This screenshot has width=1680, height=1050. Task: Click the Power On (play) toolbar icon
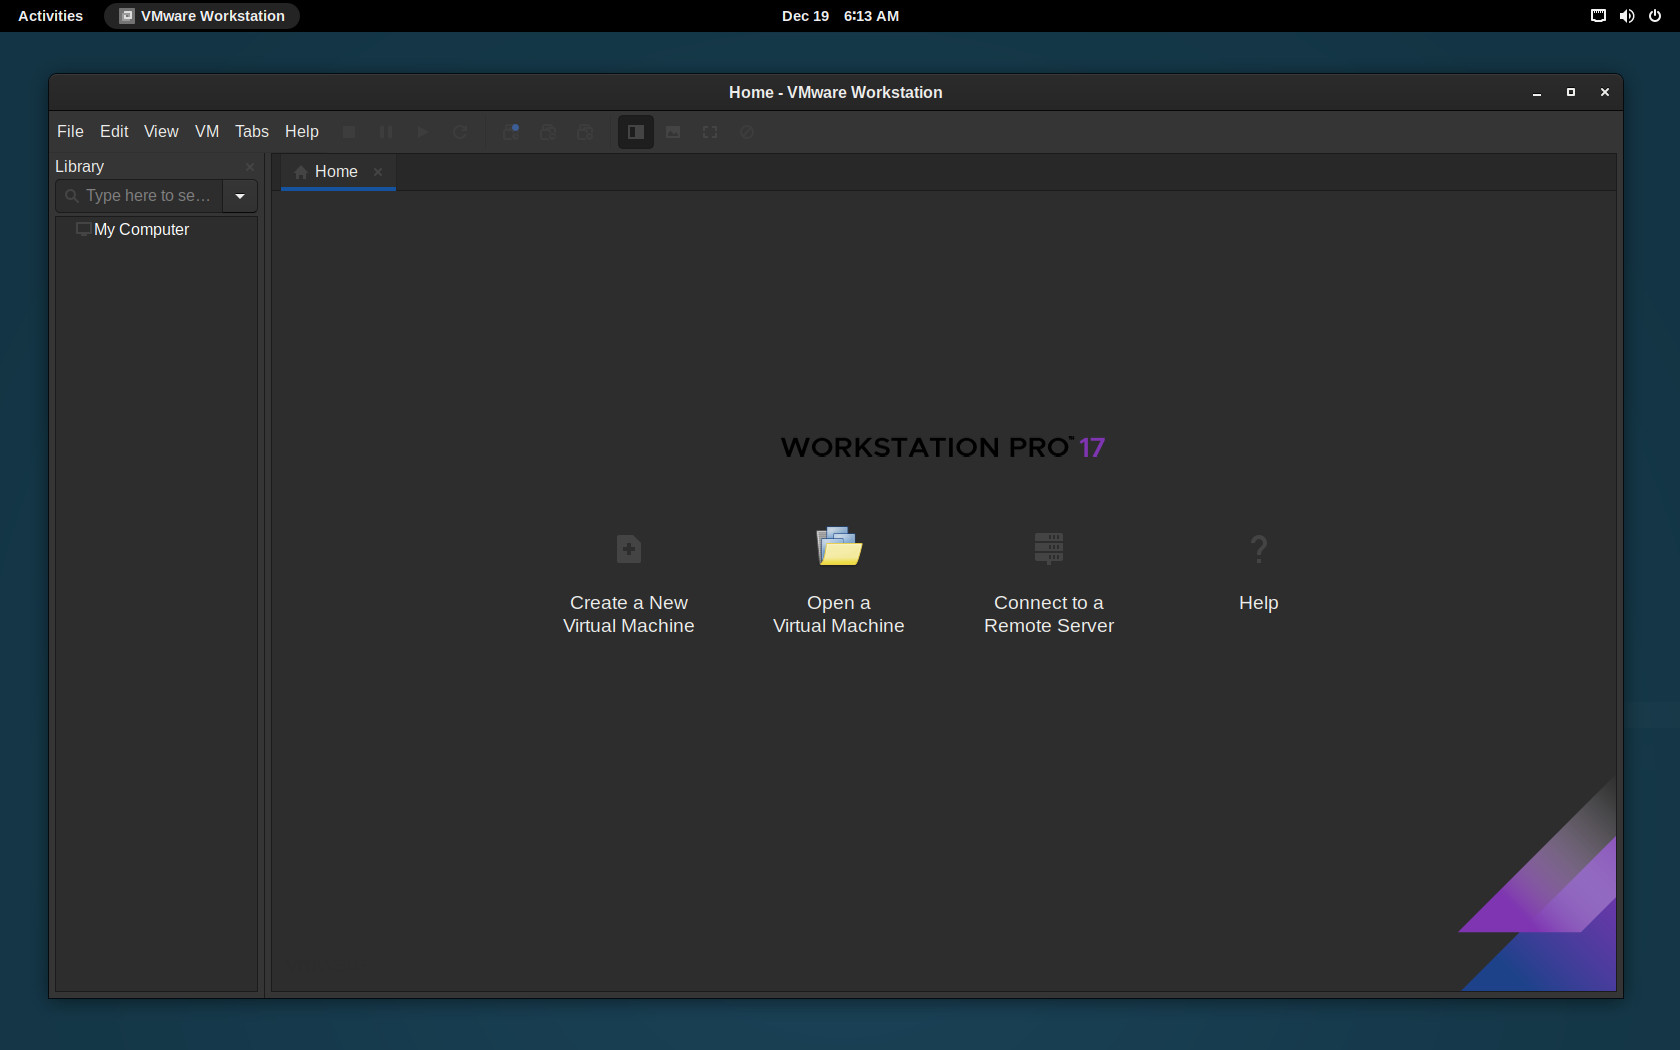423,132
